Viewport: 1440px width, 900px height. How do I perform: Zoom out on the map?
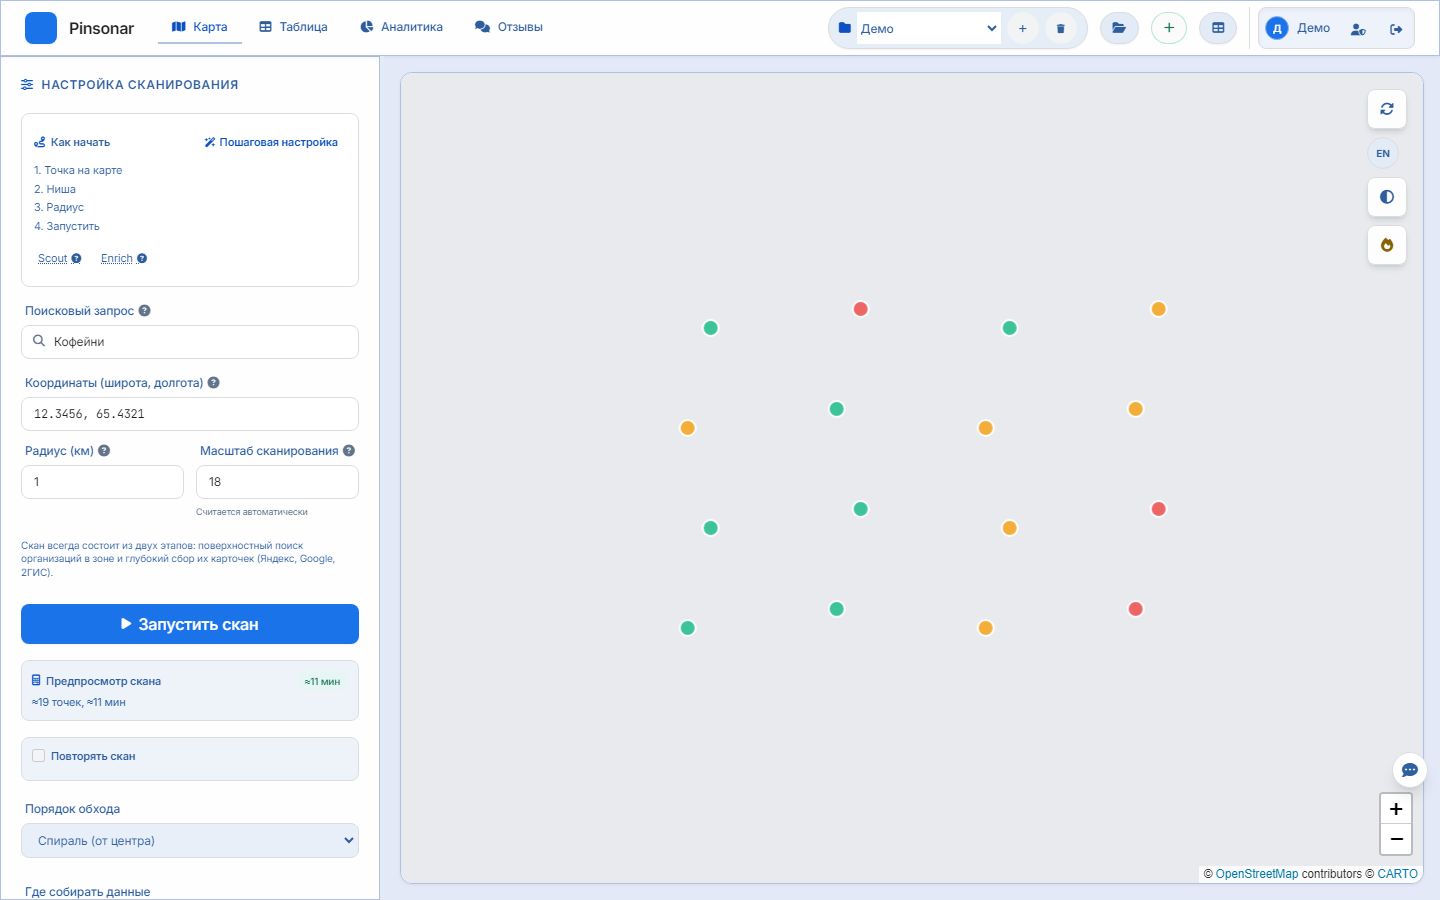[x=1396, y=839]
